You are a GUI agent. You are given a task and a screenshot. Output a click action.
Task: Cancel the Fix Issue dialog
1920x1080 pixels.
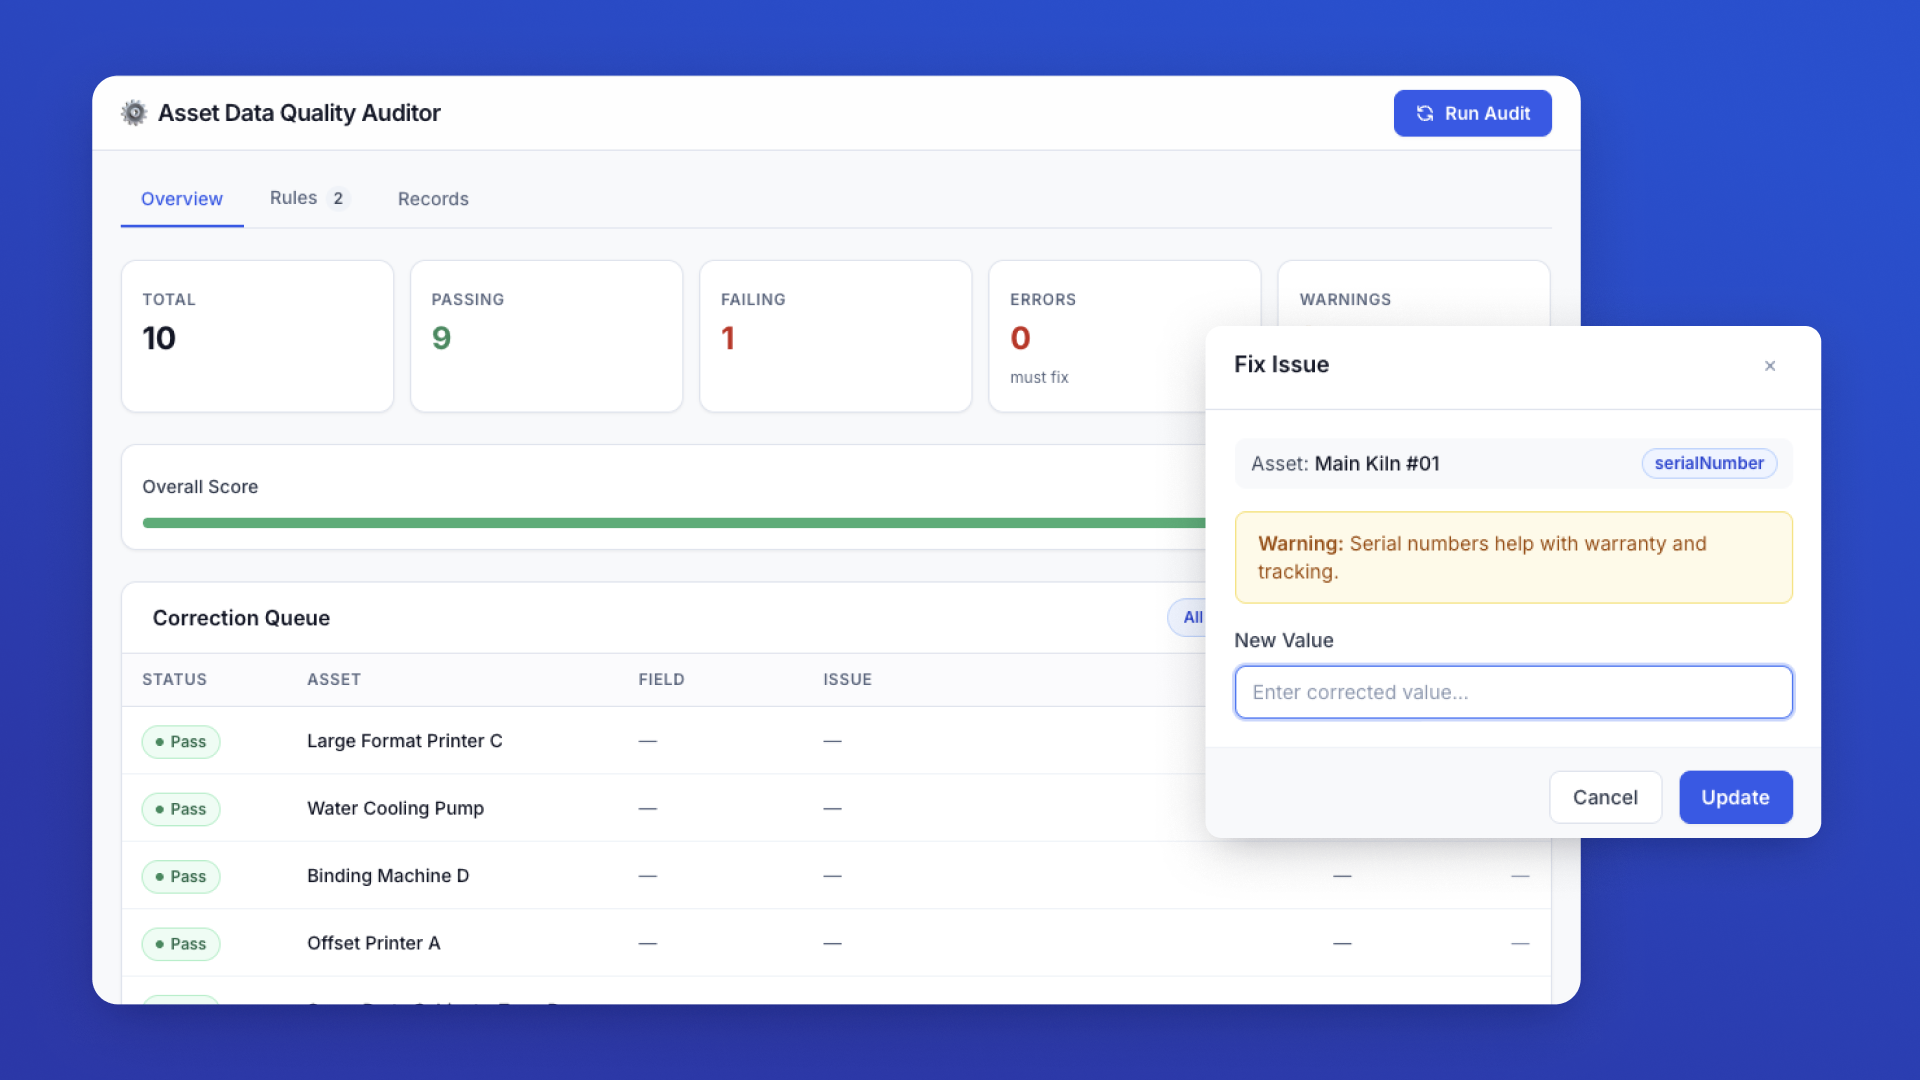pos(1605,797)
